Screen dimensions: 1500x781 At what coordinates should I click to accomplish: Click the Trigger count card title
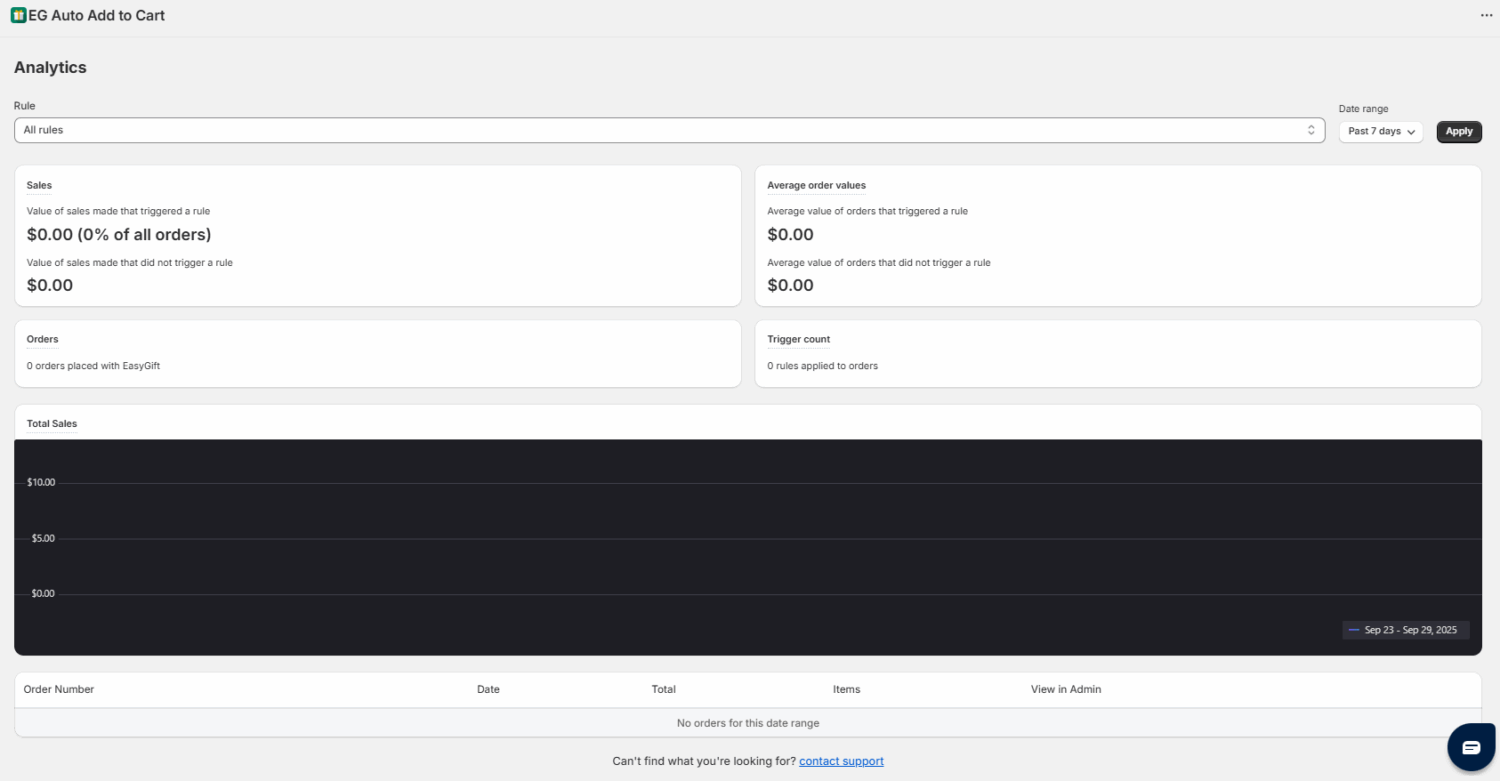point(798,339)
